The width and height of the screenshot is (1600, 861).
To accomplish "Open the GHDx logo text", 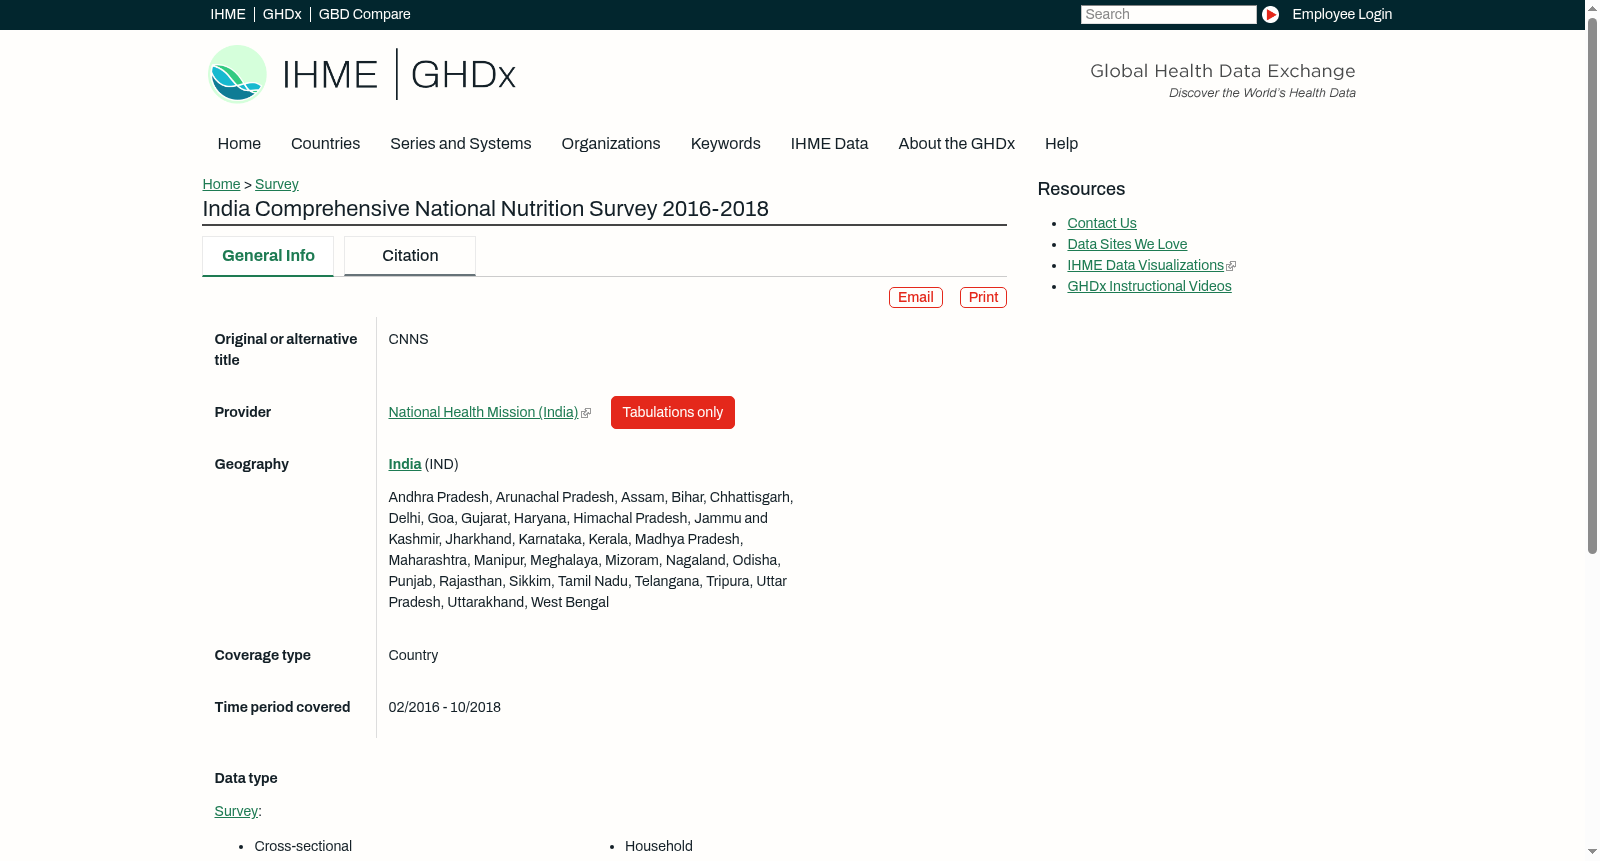I will pos(463,75).
